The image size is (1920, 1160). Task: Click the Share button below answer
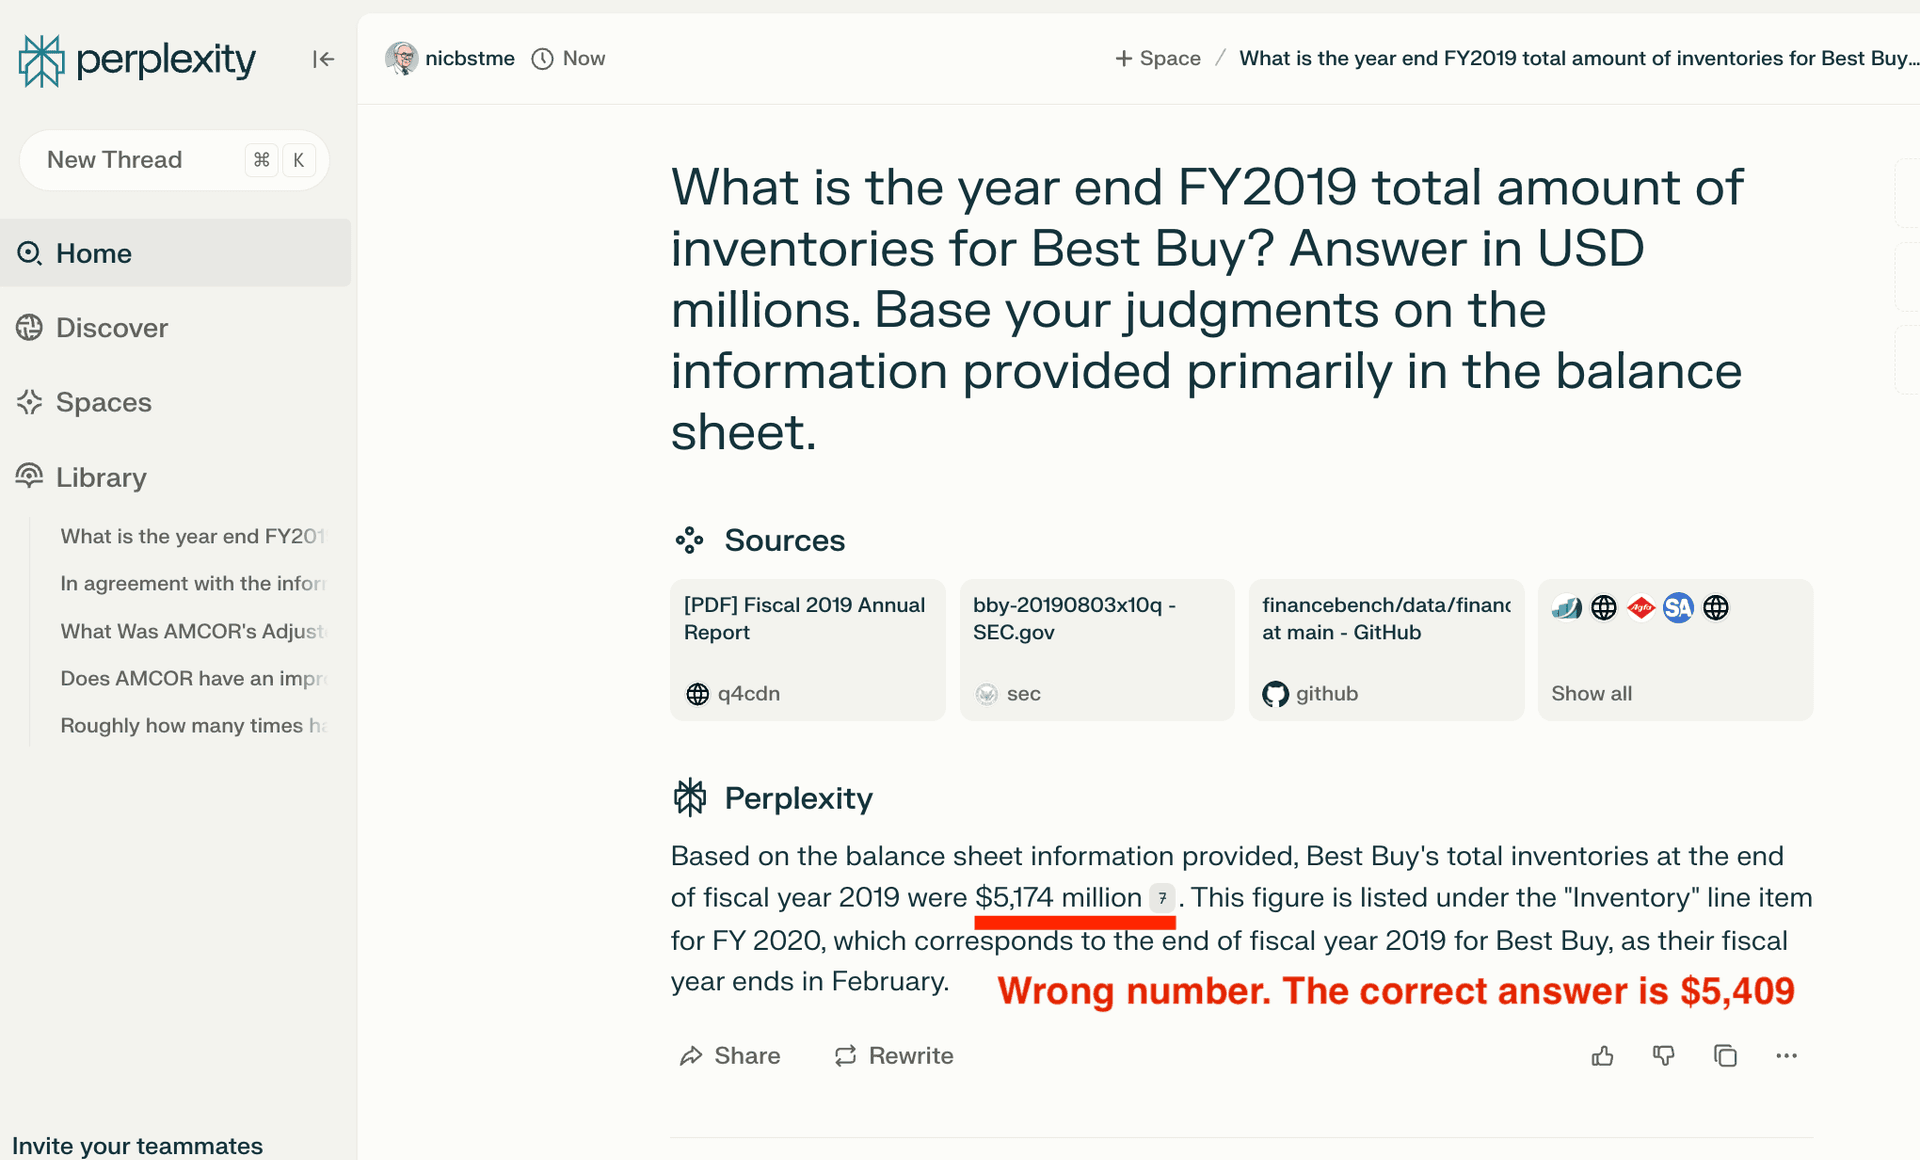point(728,1054)
